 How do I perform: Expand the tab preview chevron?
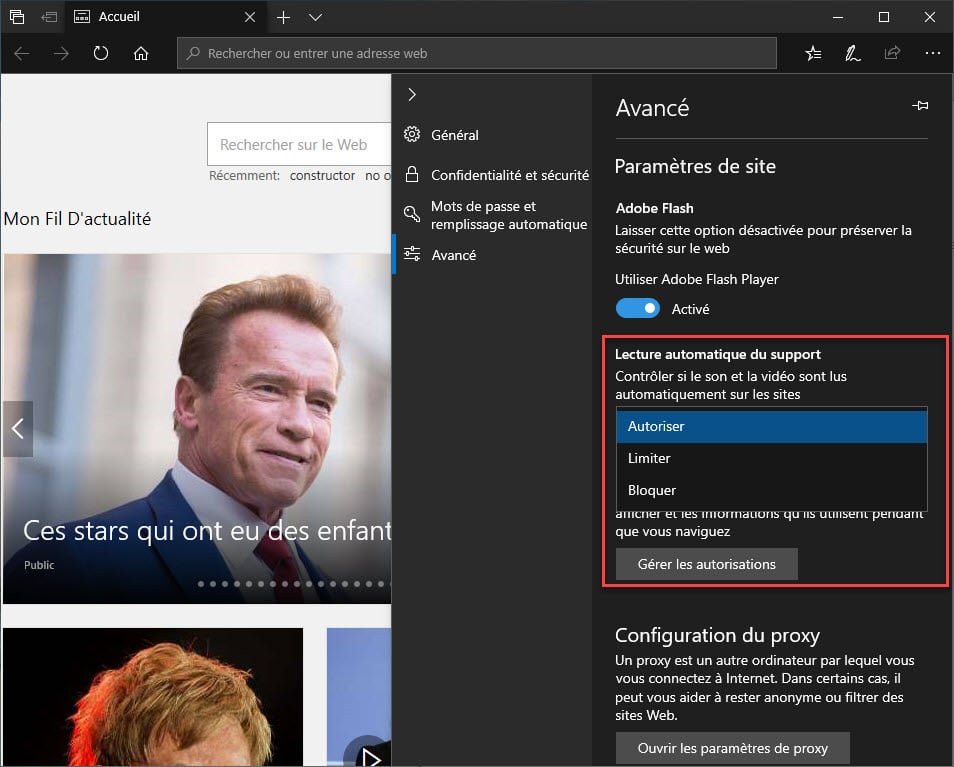tap(315, 17)
